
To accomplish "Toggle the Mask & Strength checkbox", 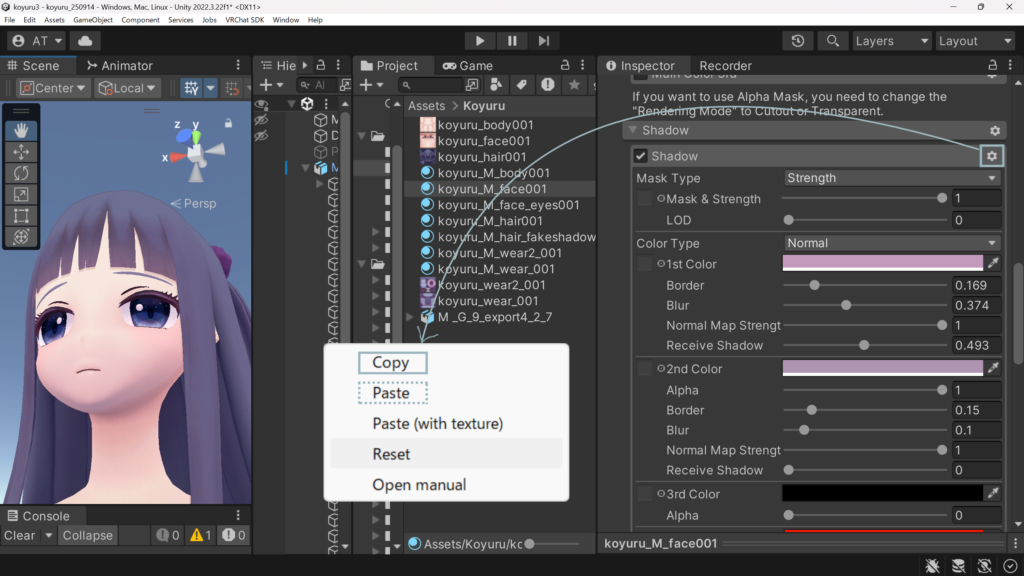I will [645, 199].
